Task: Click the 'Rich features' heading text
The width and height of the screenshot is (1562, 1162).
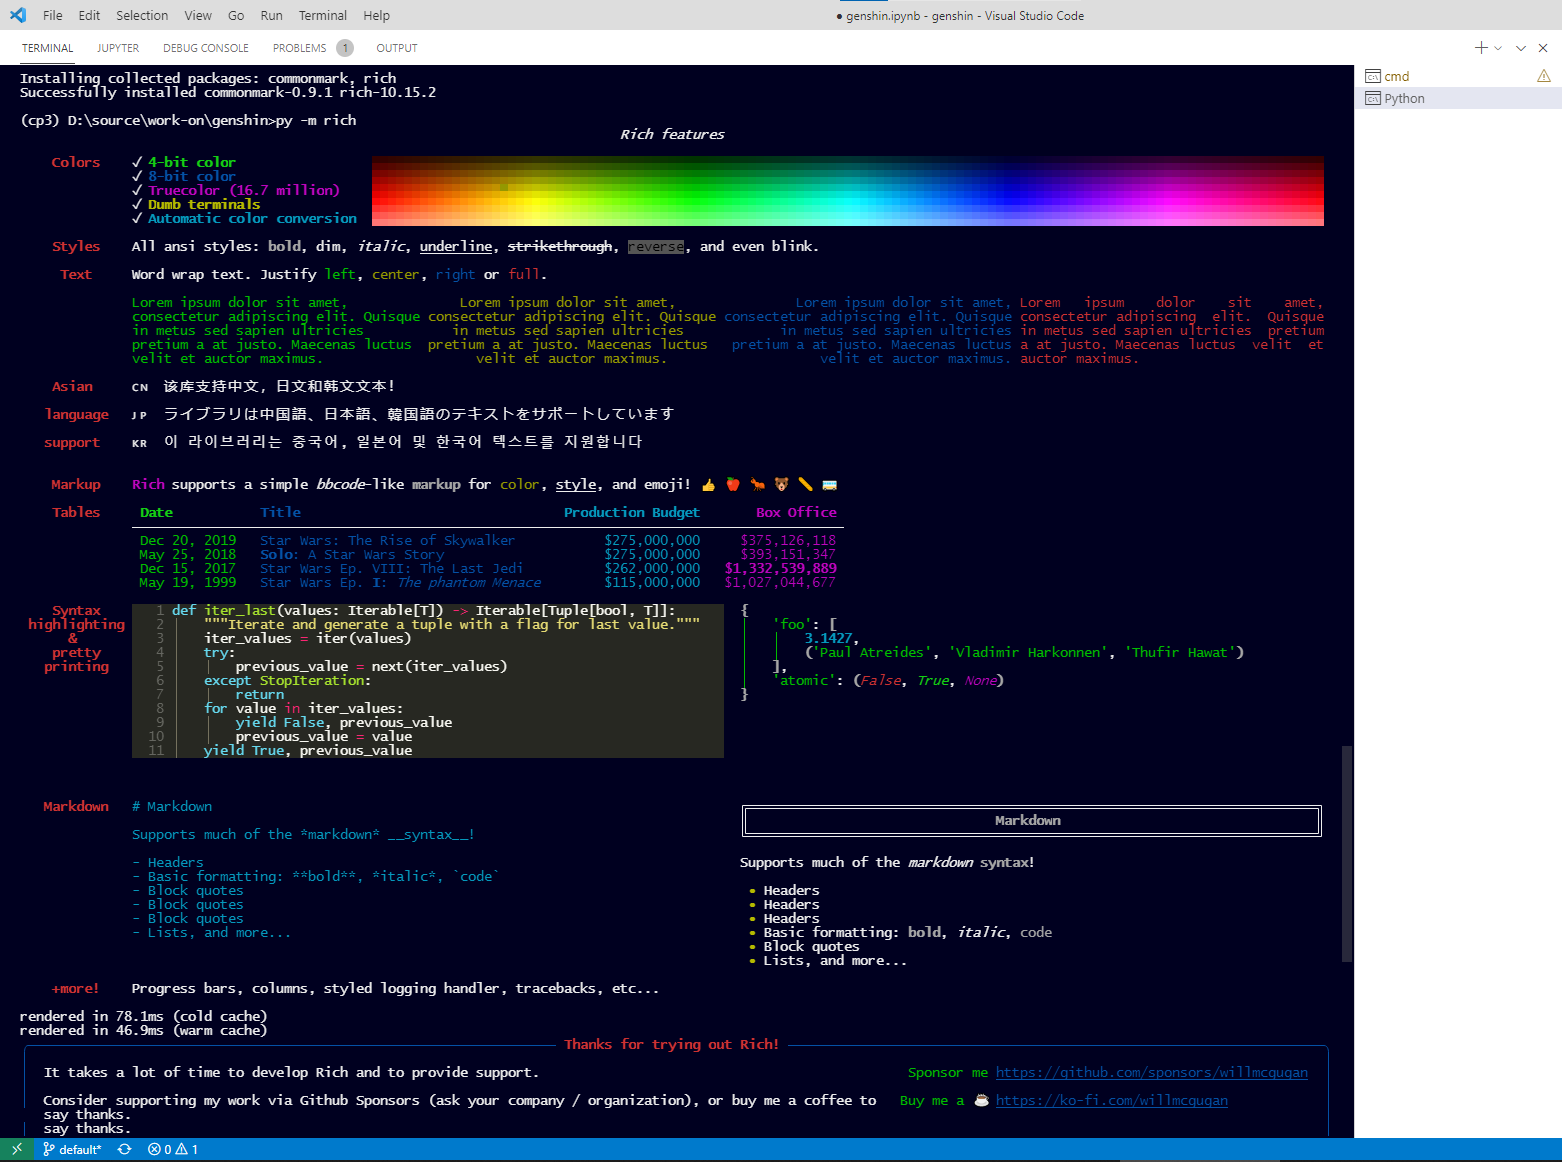Action: click(x=672, y=134)
